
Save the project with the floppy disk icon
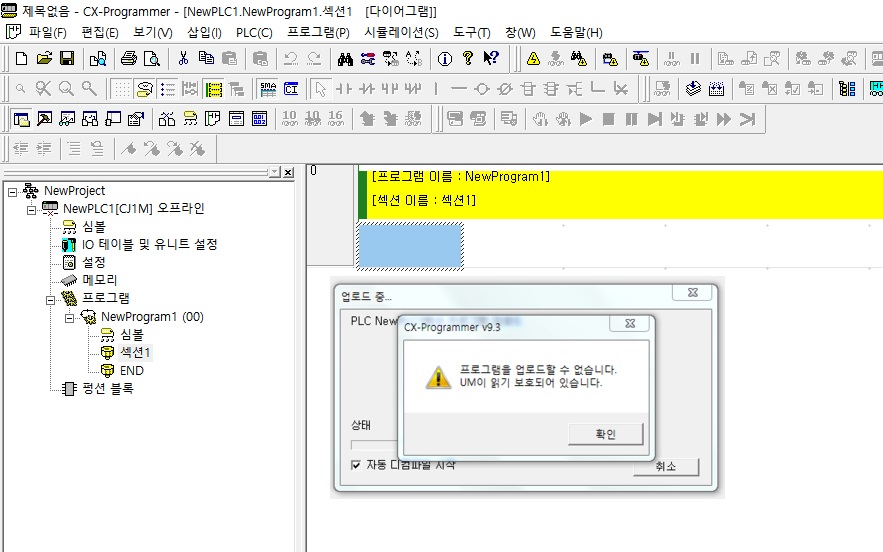(67, 59)
